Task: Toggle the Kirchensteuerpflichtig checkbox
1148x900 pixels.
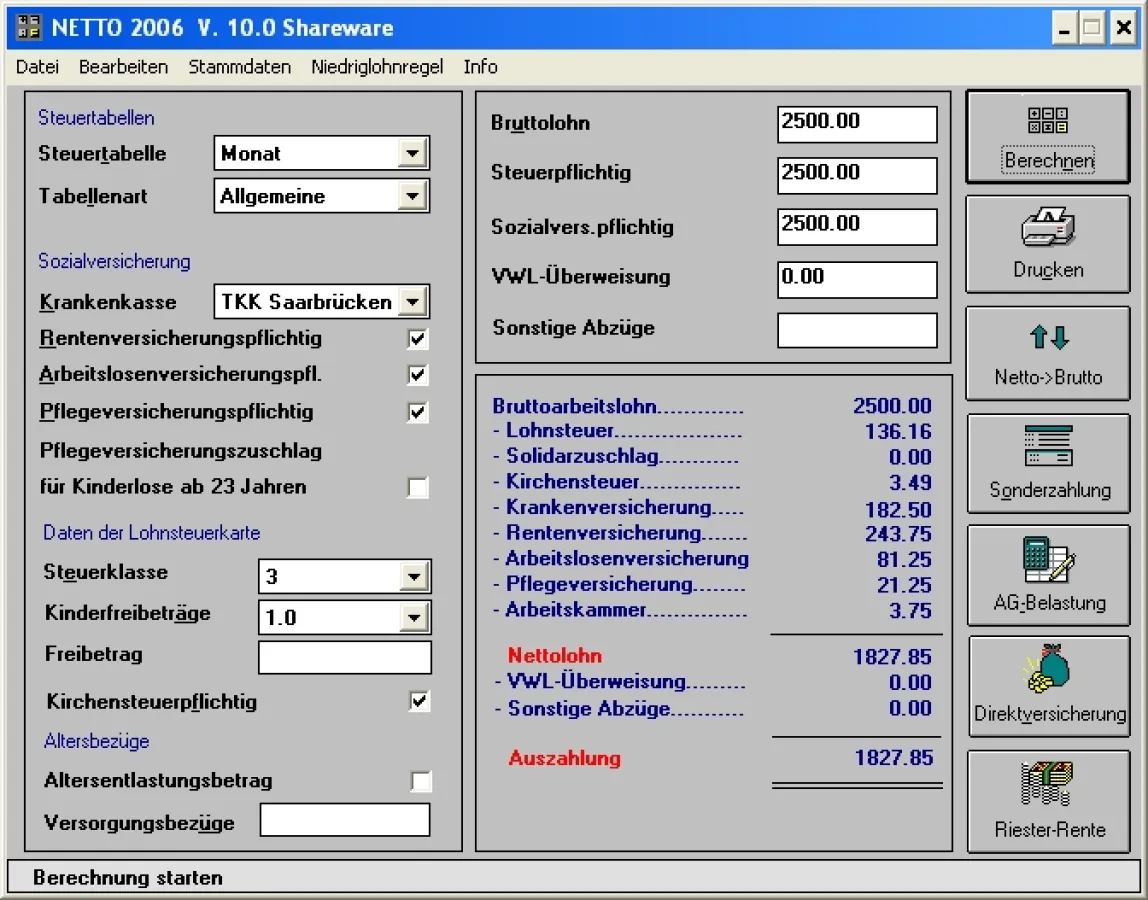Action: point(420,701)
